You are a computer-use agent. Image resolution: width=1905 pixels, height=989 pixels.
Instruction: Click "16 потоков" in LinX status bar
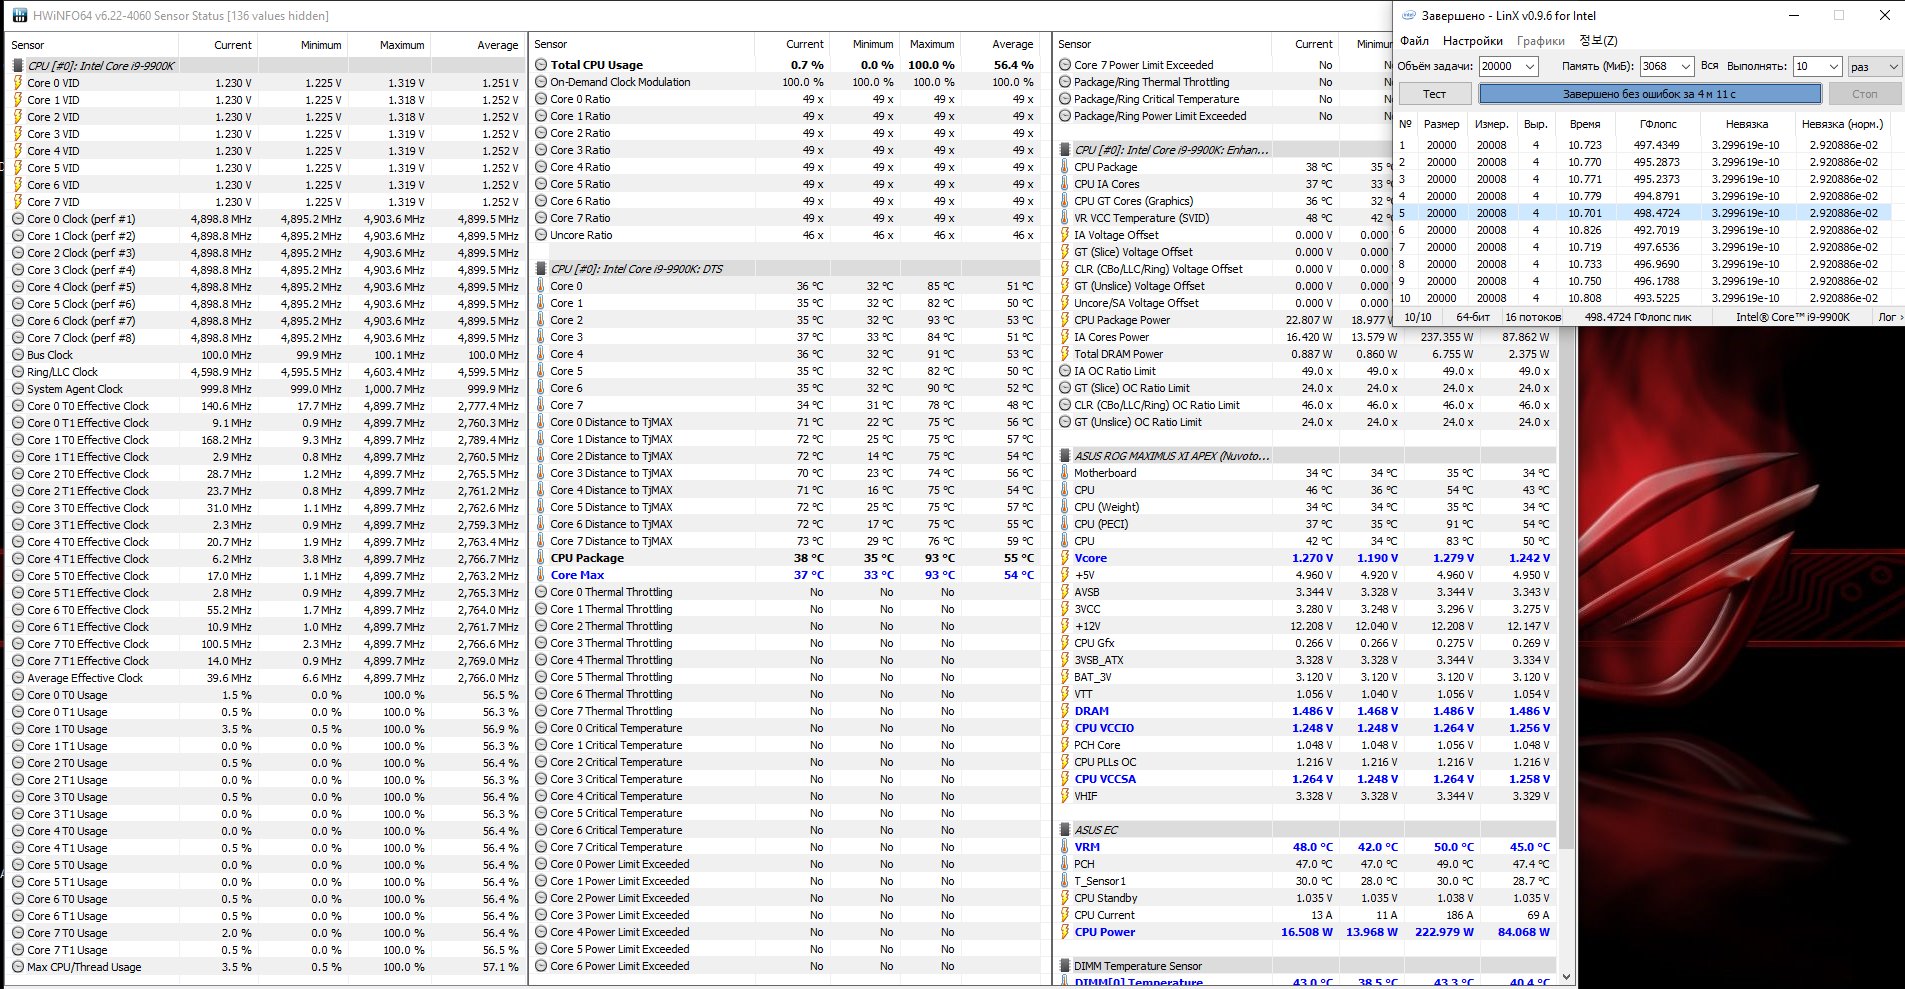1533,317
